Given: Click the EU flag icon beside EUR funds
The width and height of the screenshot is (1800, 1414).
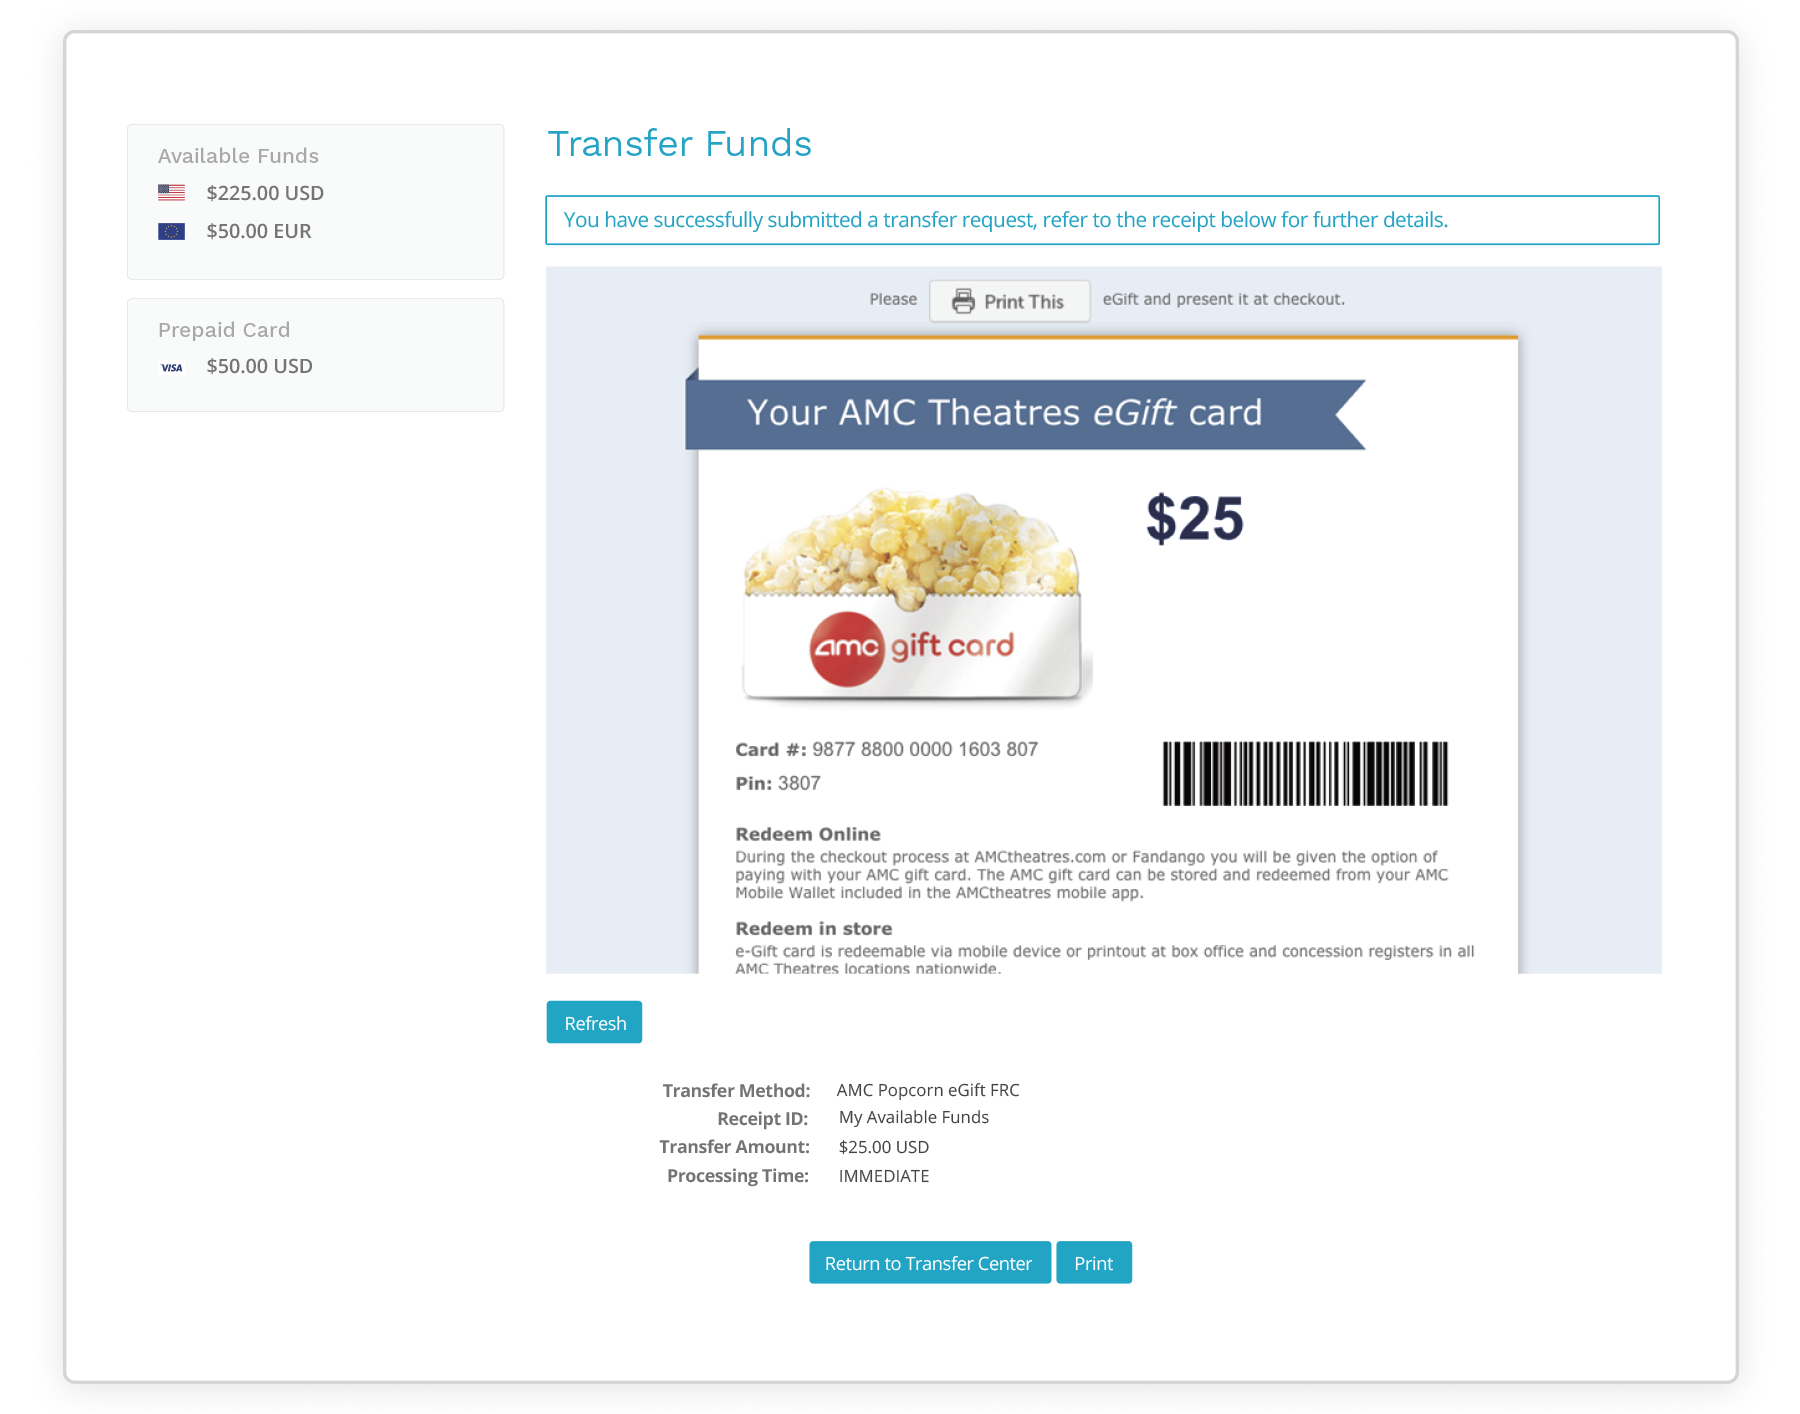Looking at the screenshot, I should [172, 230].
